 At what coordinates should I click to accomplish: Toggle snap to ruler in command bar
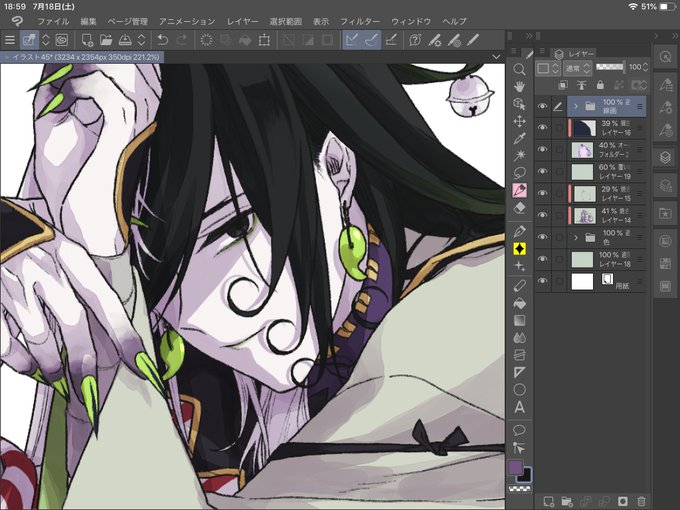click(352, 40)
